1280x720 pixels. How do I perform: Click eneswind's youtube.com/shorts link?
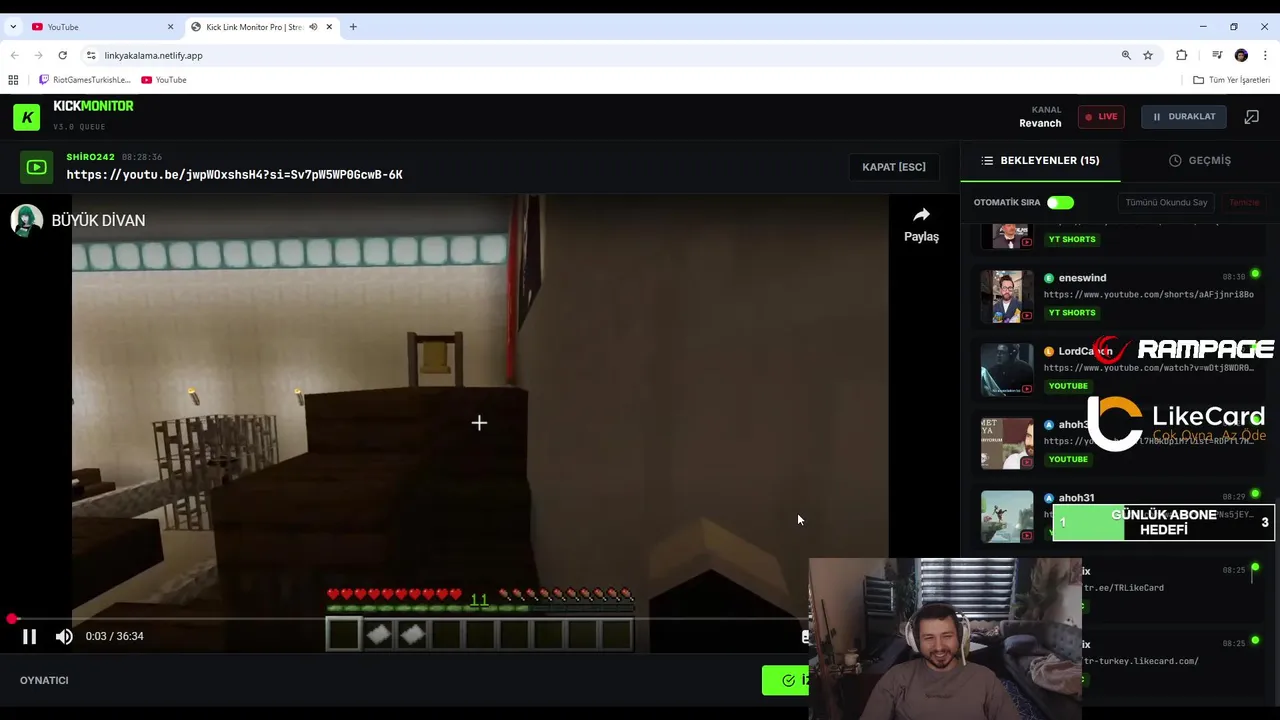click(1148, 294)
